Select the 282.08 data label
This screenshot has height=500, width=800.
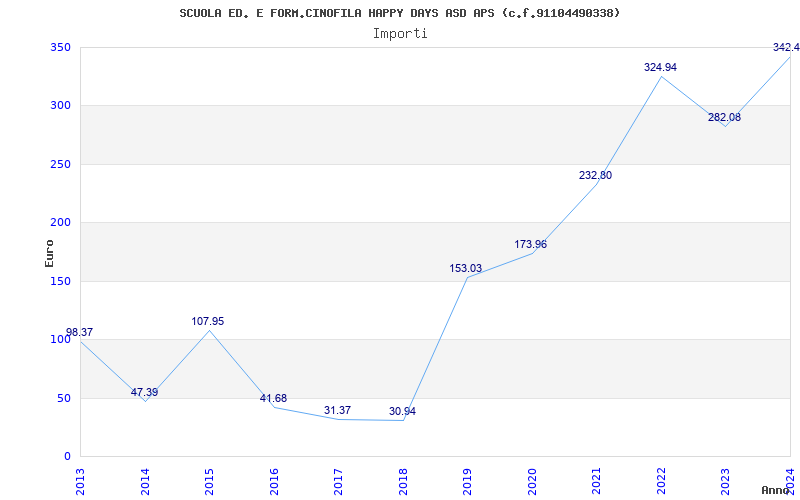[x=724, y=117]
